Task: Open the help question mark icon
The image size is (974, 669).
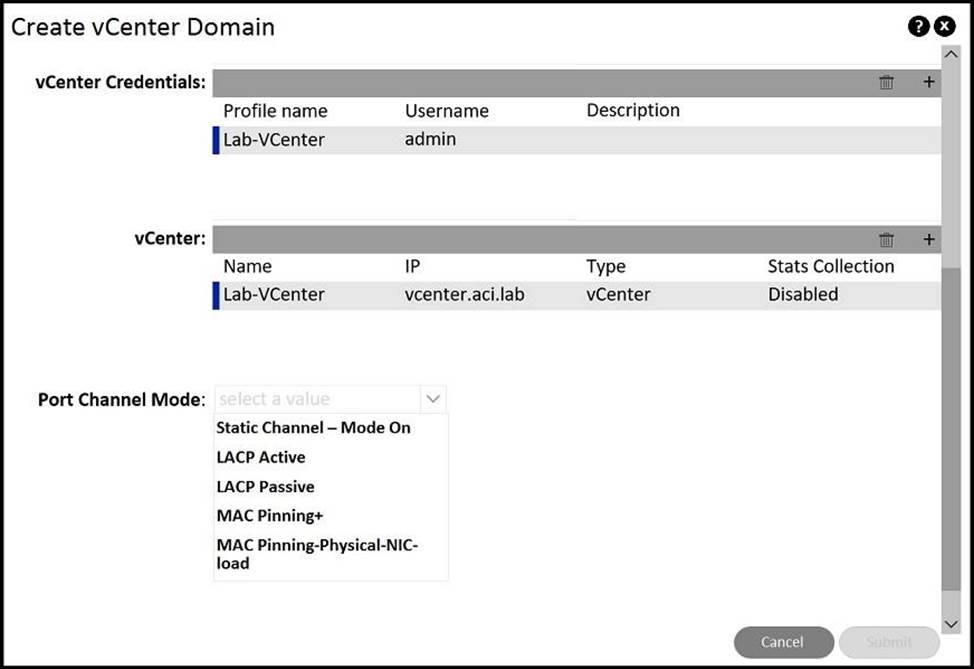Action: (918, 27)
